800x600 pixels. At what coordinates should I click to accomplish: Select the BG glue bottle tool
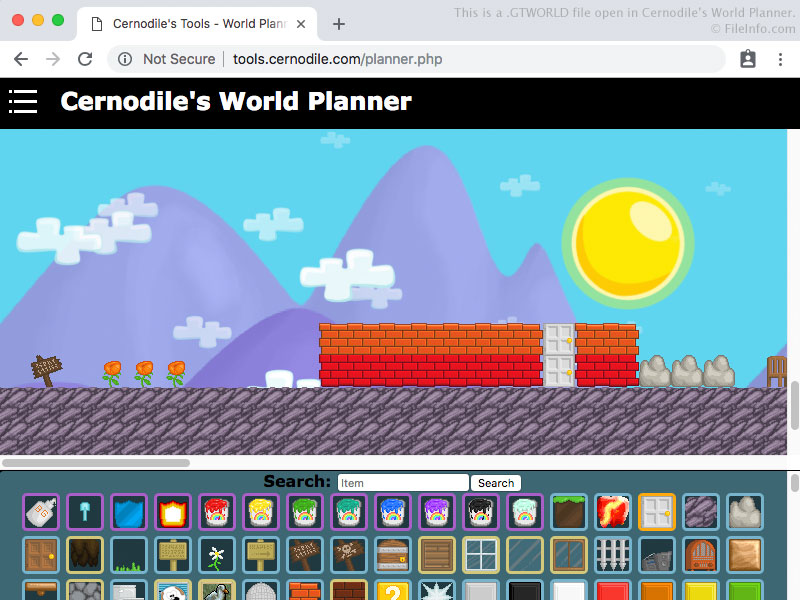click(41, 512)
